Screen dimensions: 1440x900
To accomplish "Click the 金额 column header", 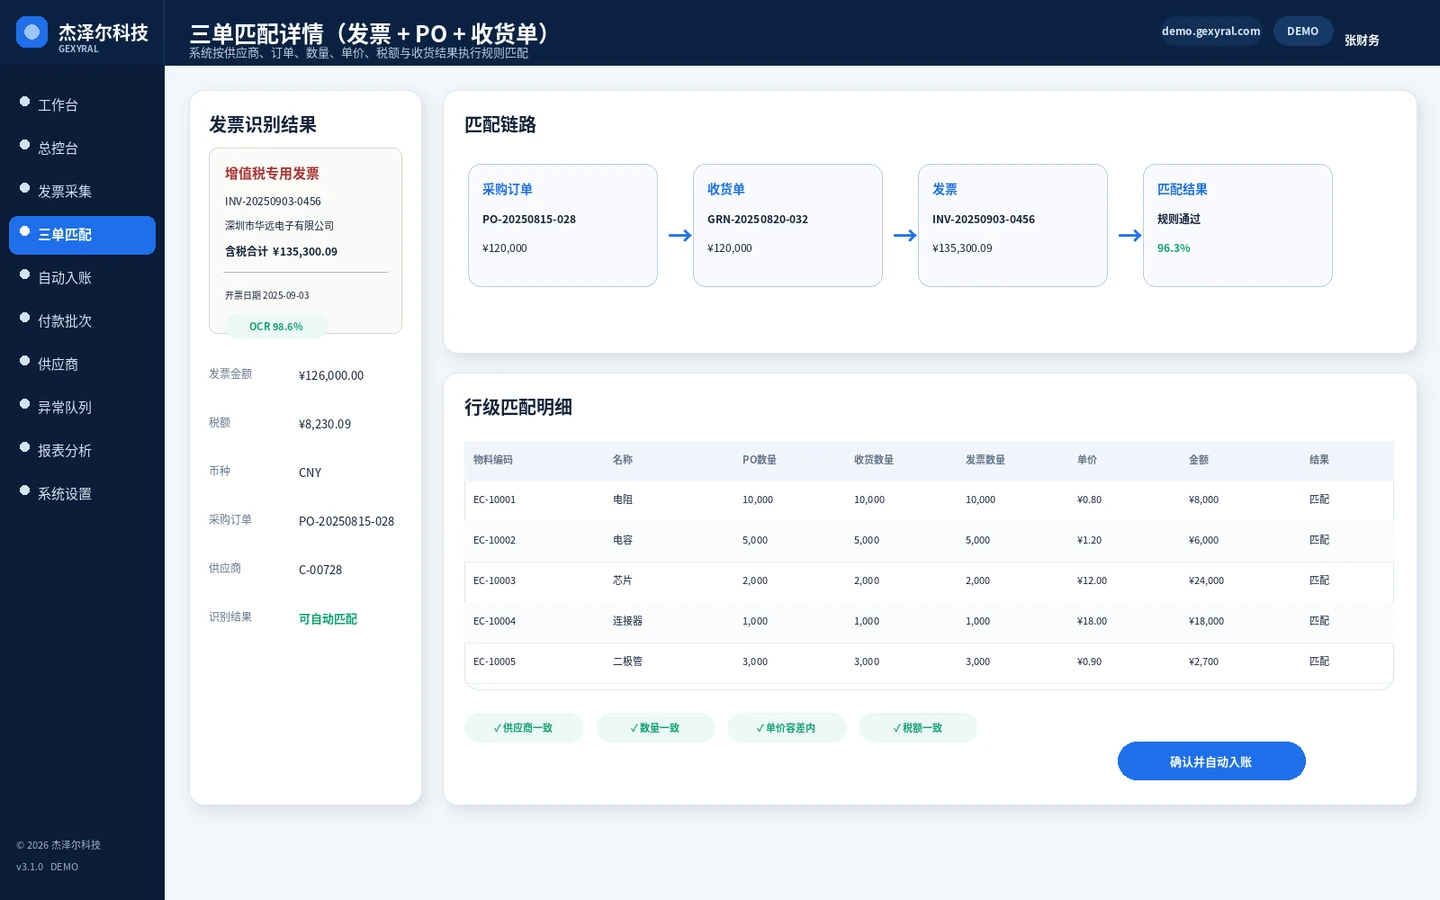I will coord(1198,460).
